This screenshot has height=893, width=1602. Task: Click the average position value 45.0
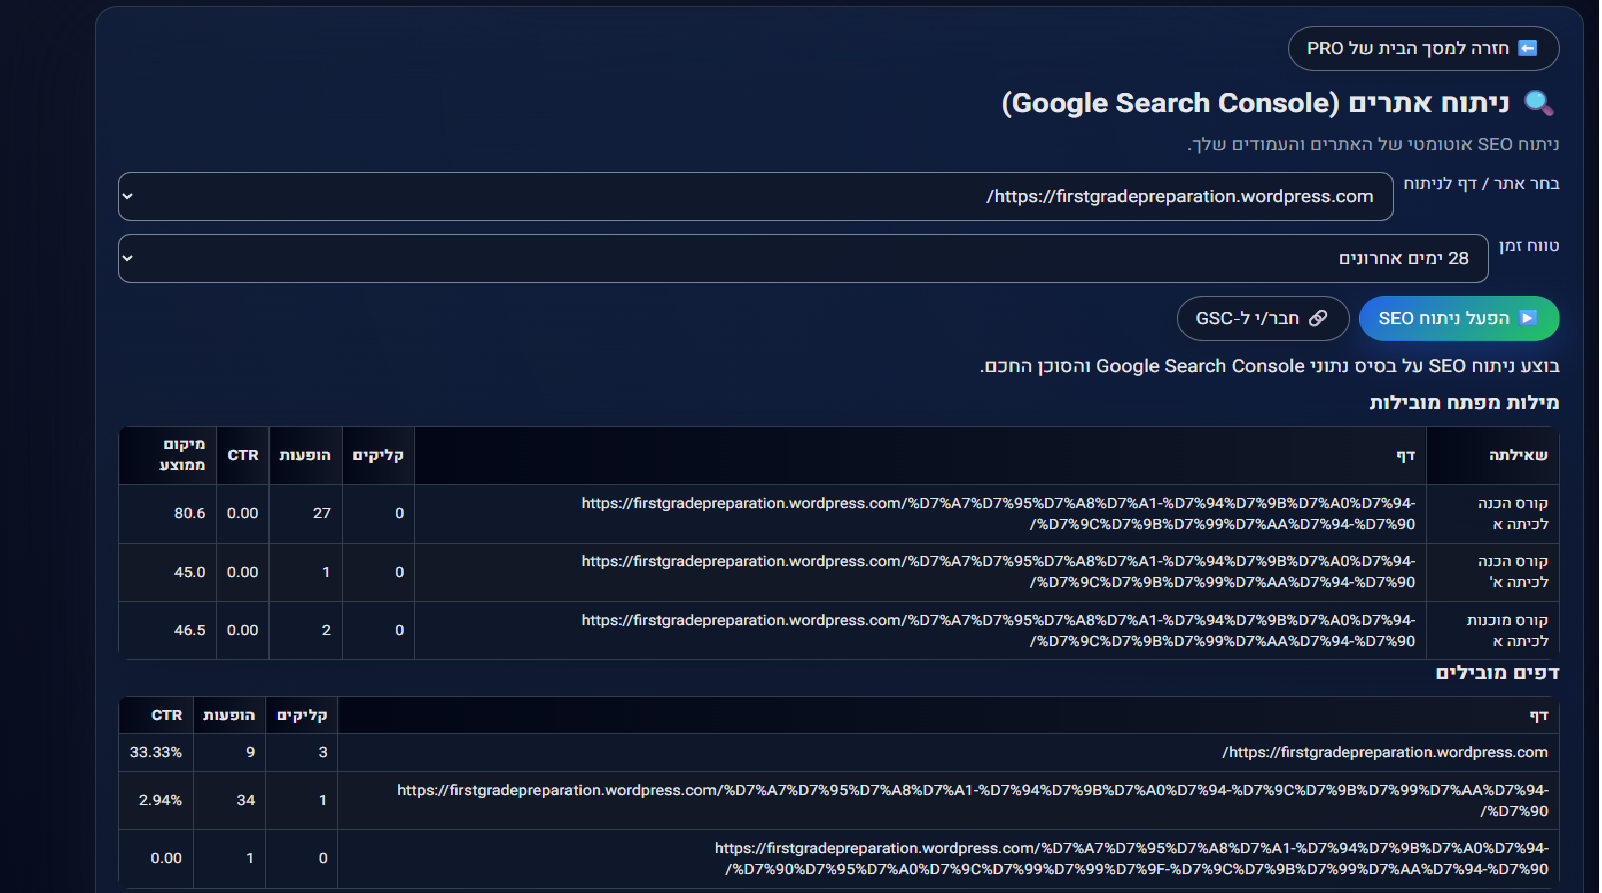189,572
